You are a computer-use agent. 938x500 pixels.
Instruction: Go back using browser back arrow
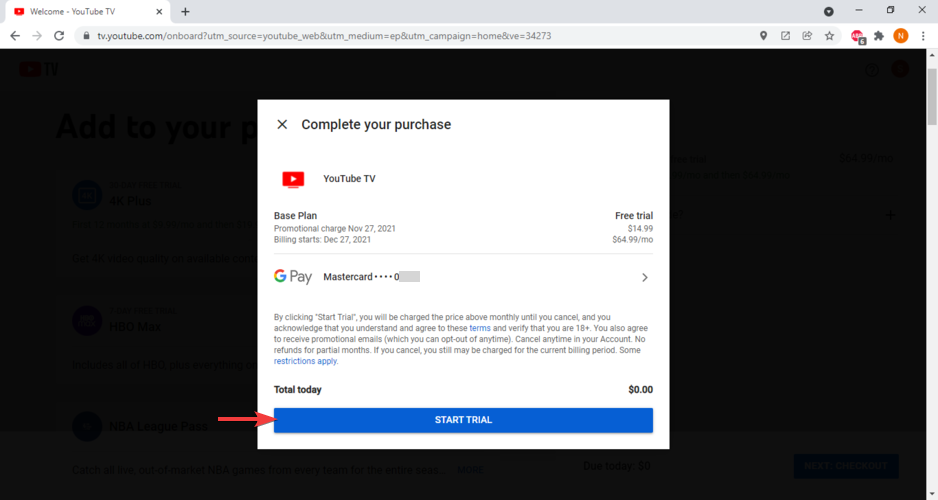(x=14, y=35)
